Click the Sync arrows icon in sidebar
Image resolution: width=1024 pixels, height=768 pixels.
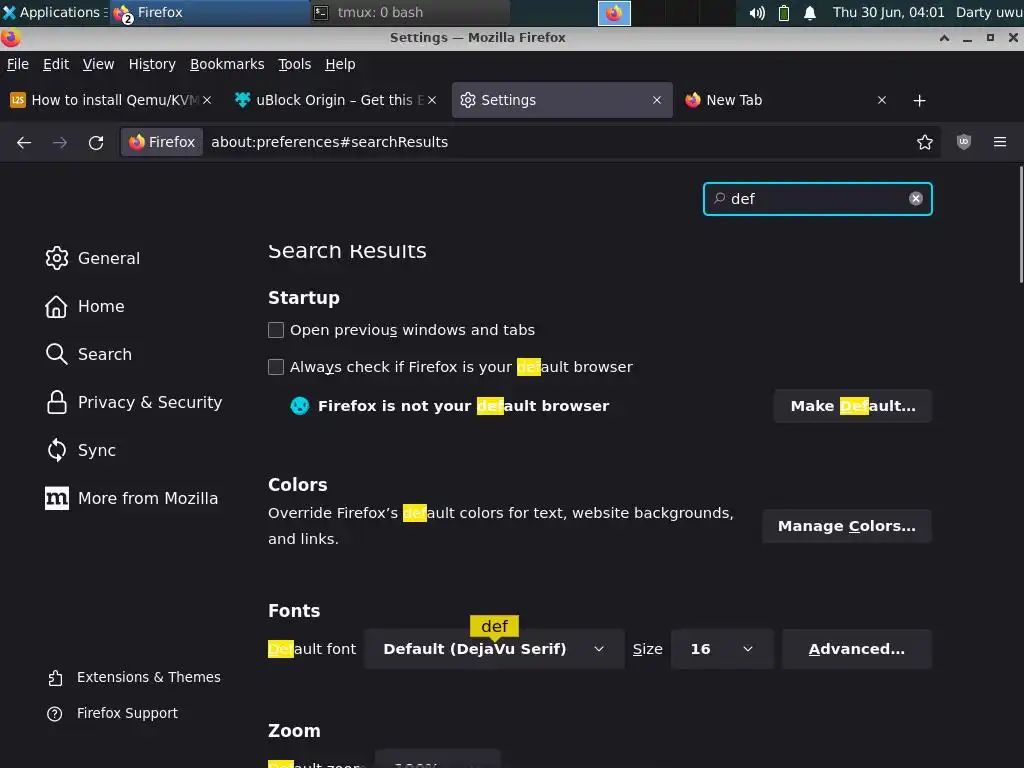click(57, 450)
